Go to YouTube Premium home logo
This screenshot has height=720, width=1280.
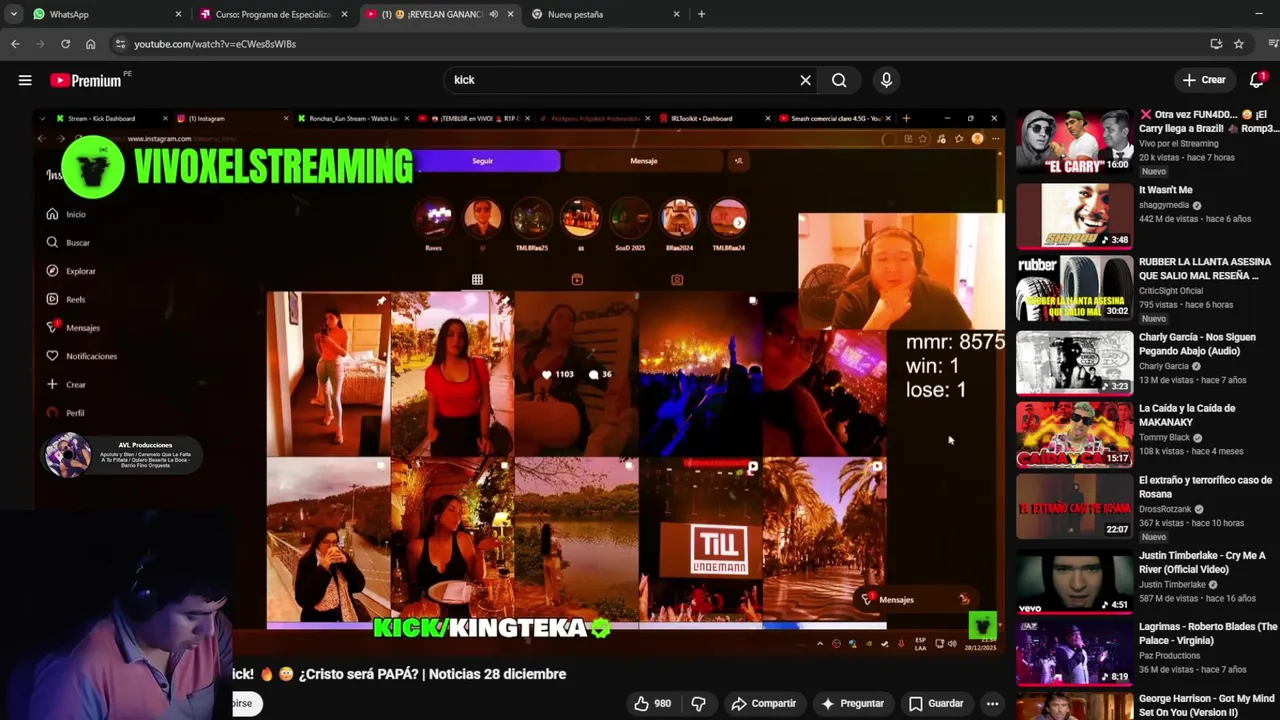click(86, 80)
